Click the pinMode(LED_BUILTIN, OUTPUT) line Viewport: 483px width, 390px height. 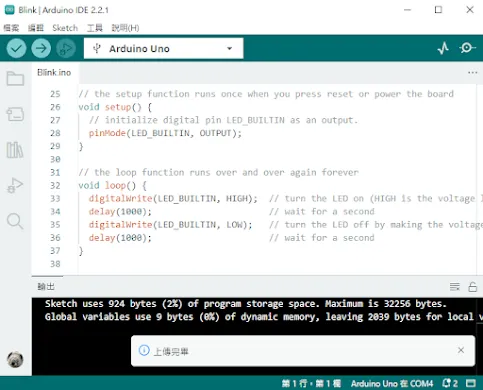[x=165, y=133]
